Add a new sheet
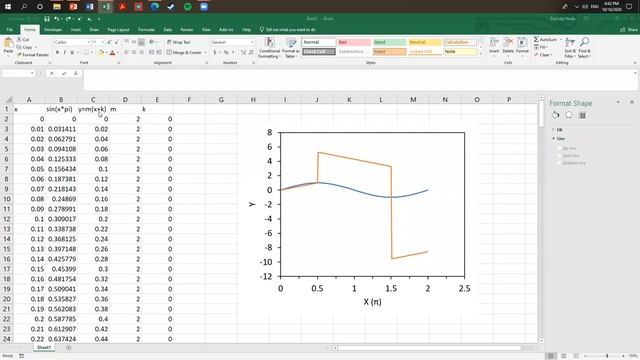This screenshot has width=640, height=360. point(68,348)
